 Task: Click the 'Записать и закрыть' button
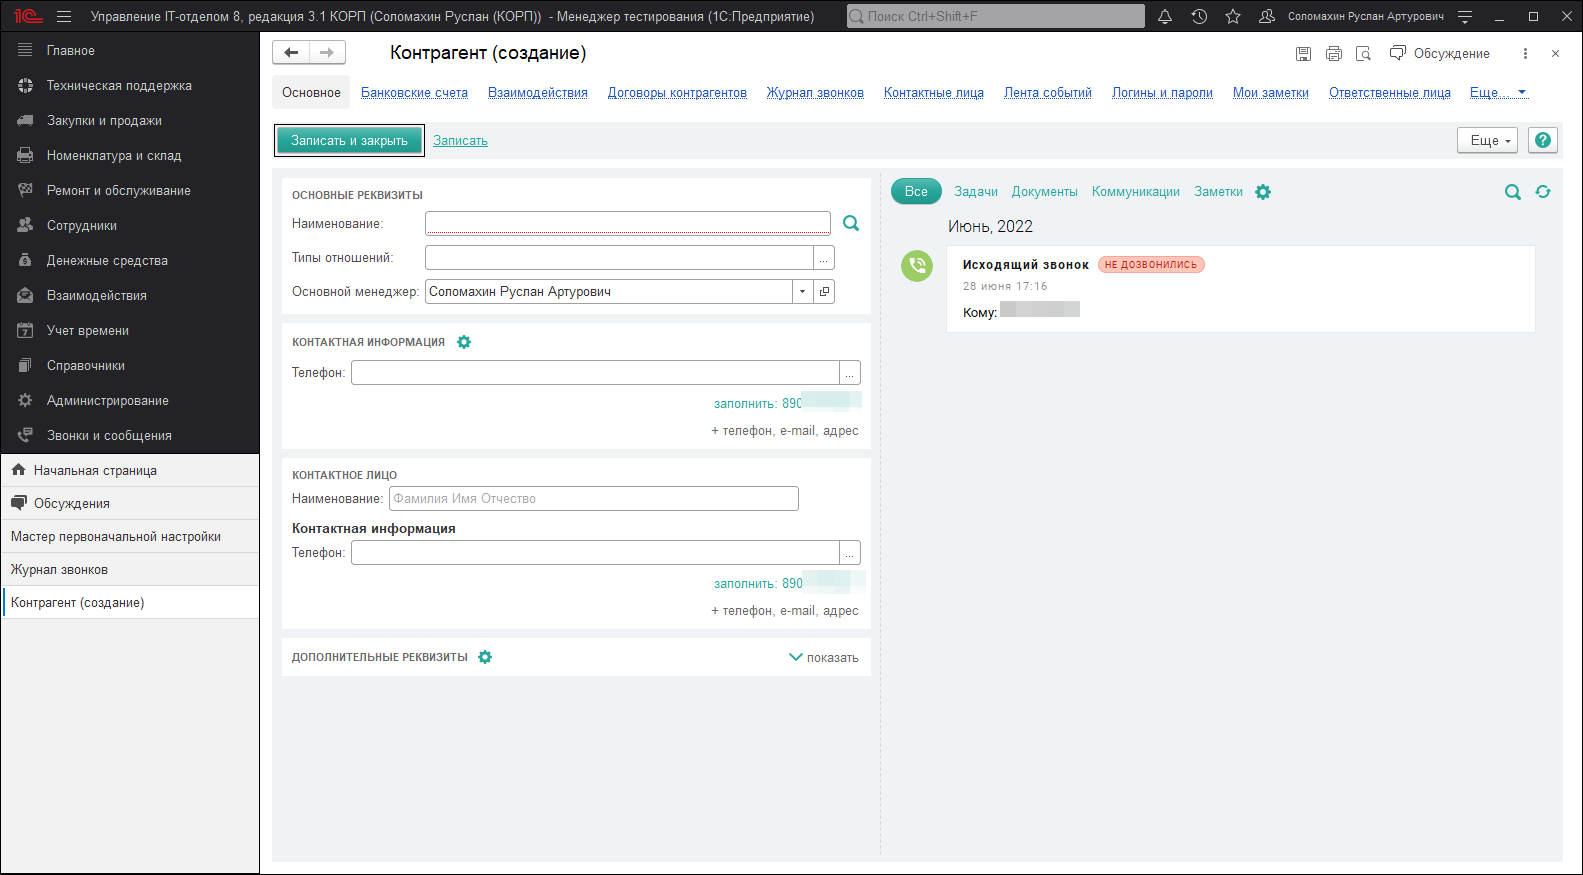[349, 141]
